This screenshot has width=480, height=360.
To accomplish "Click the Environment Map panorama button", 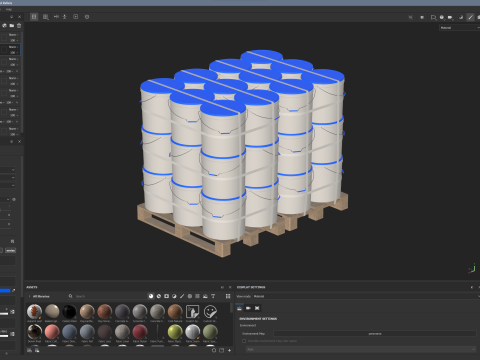I will [x=375, y=333].
